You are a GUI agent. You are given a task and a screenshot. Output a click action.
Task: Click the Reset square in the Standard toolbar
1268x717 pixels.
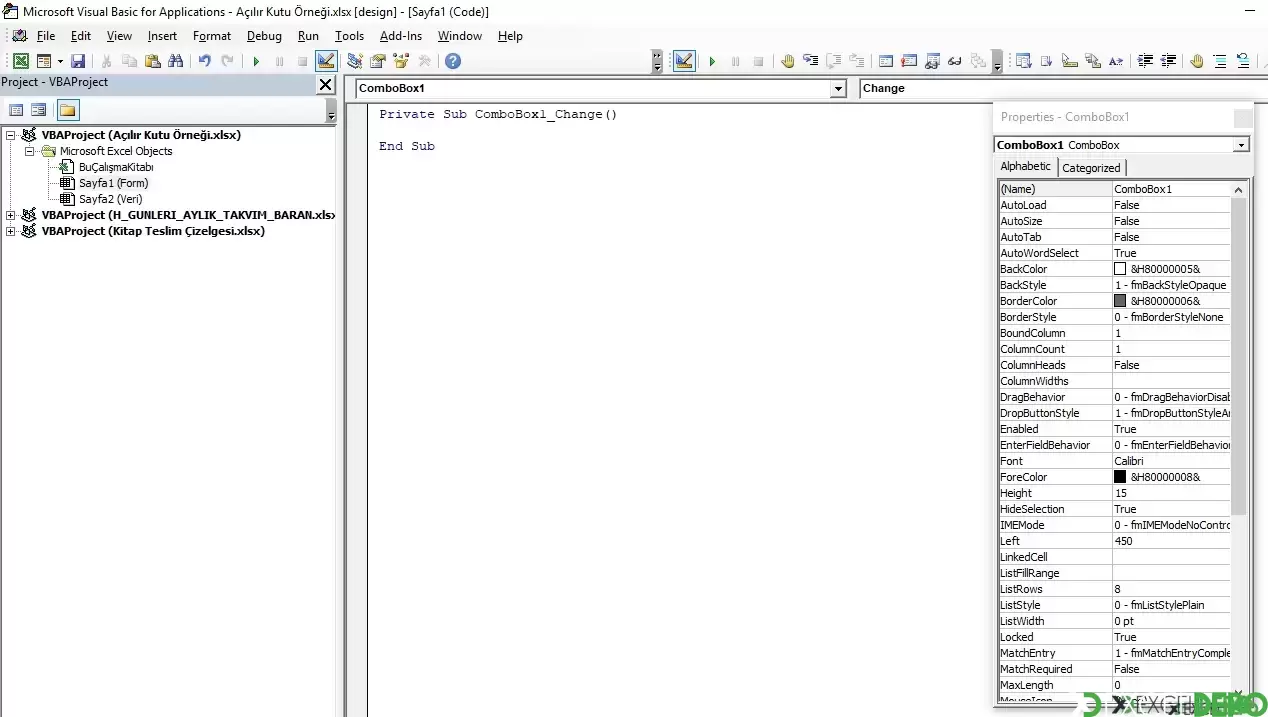click(302, 61)
